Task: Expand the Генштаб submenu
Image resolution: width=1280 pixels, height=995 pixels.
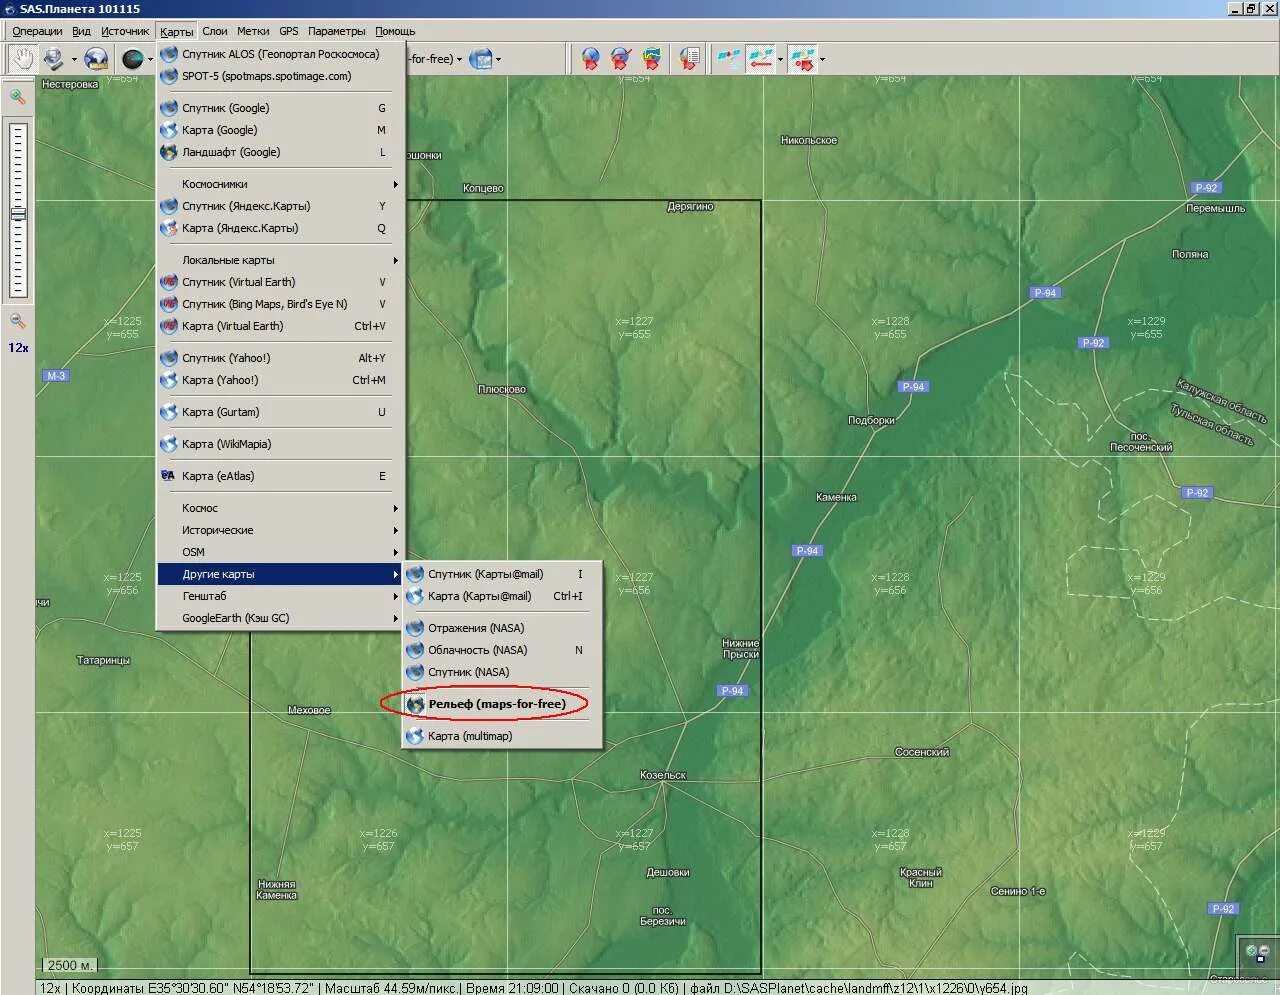Action: [x=280, y=596]
